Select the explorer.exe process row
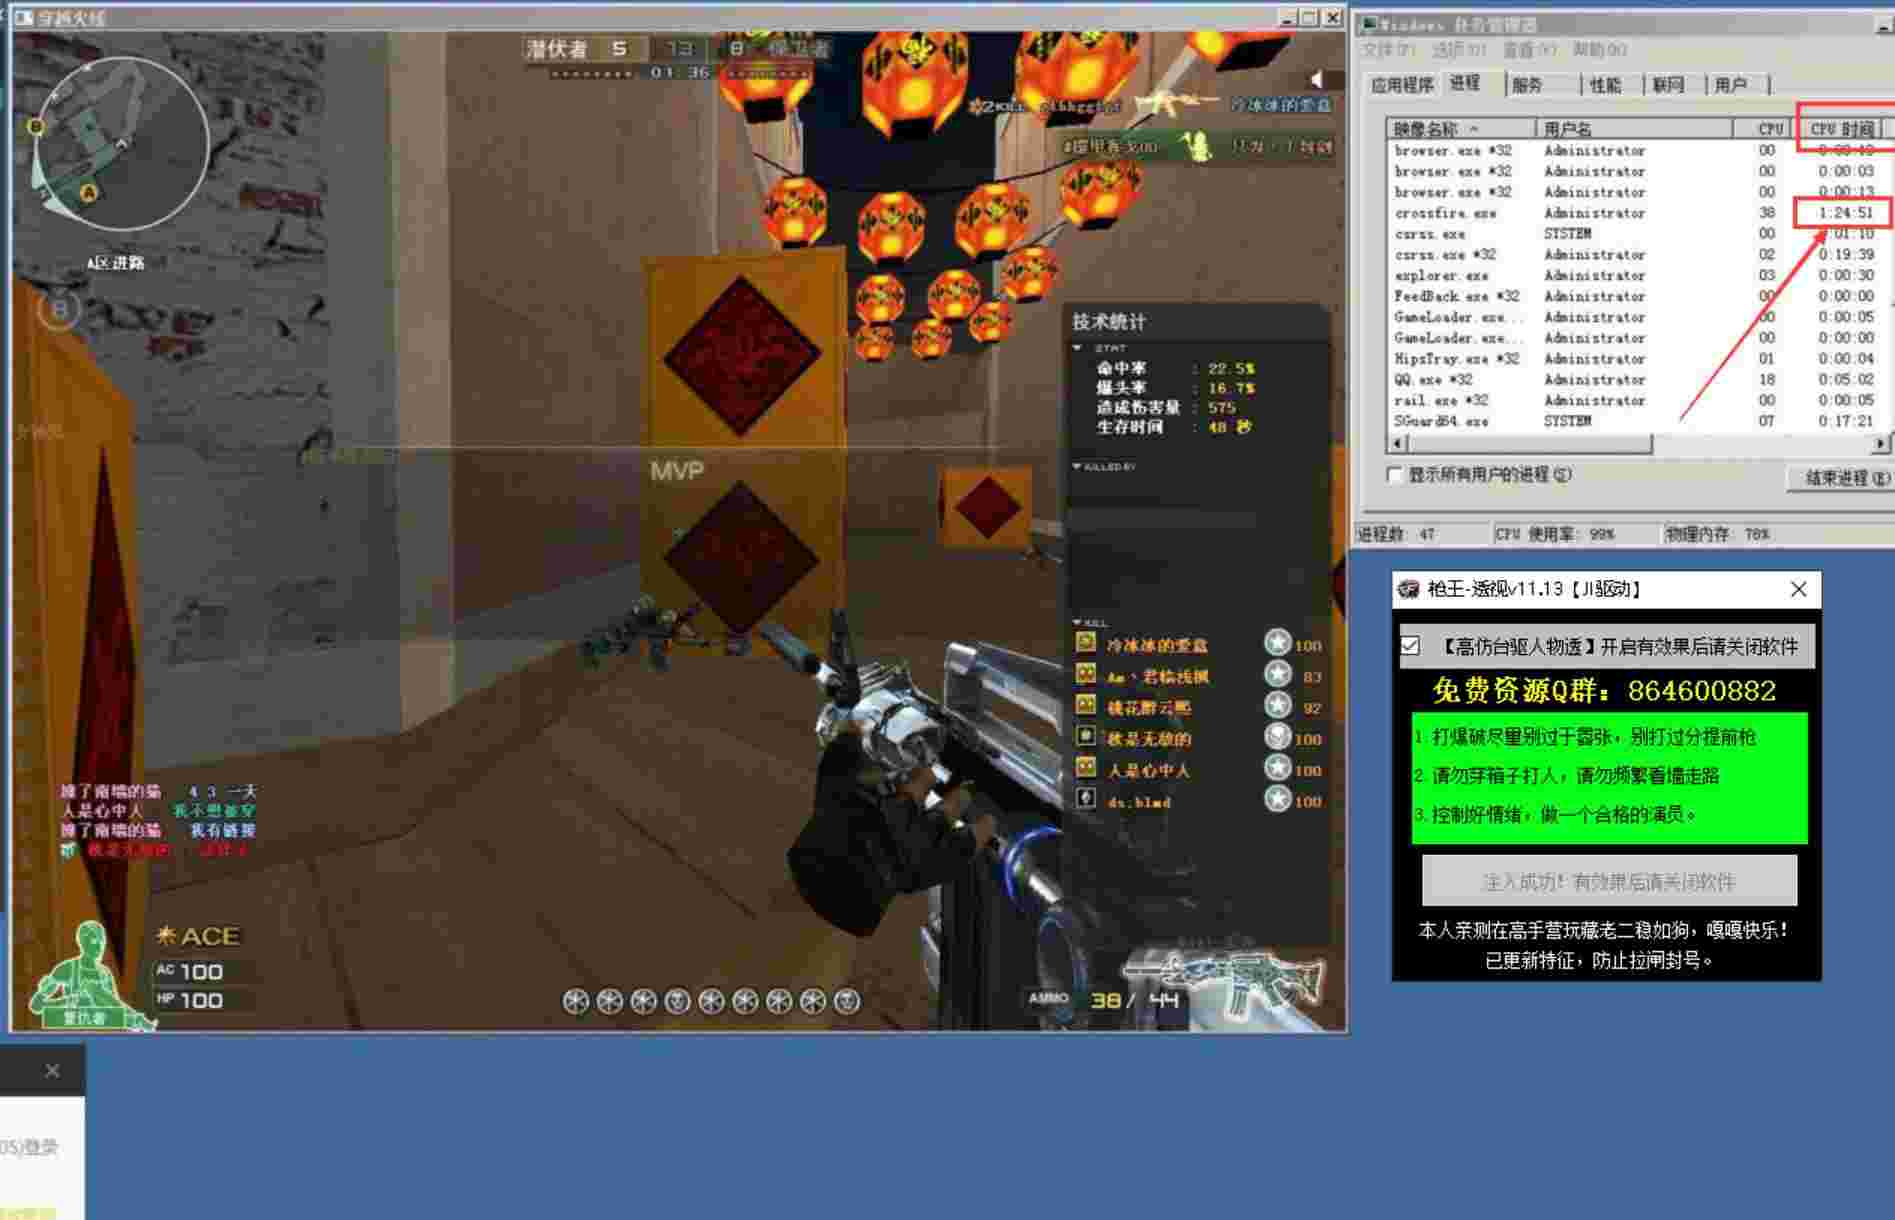The width and height of the screenshot is (1895, 1220). point(1638,275)
